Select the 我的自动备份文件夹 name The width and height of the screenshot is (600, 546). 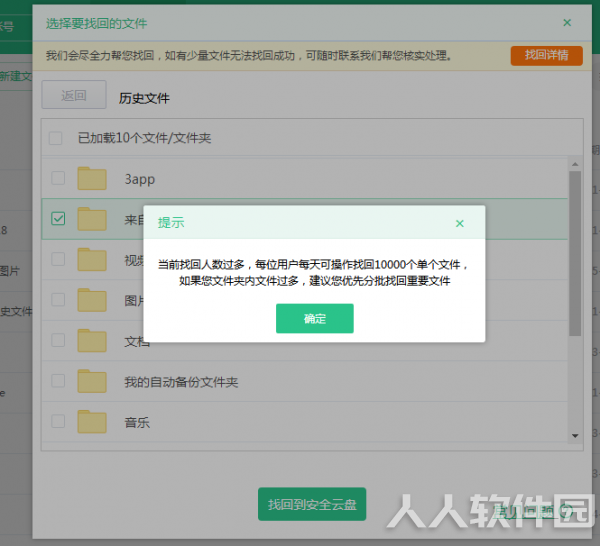point(181,382)
